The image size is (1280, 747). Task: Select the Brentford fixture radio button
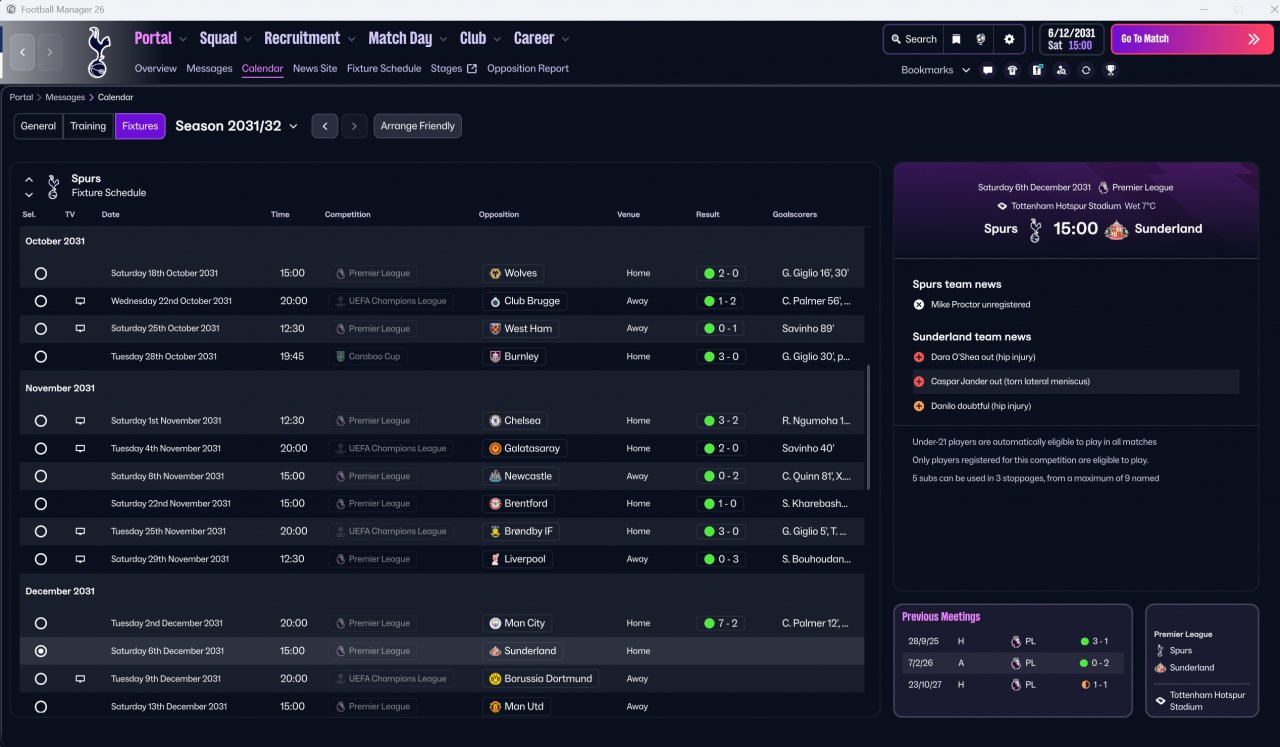point(40,504)
